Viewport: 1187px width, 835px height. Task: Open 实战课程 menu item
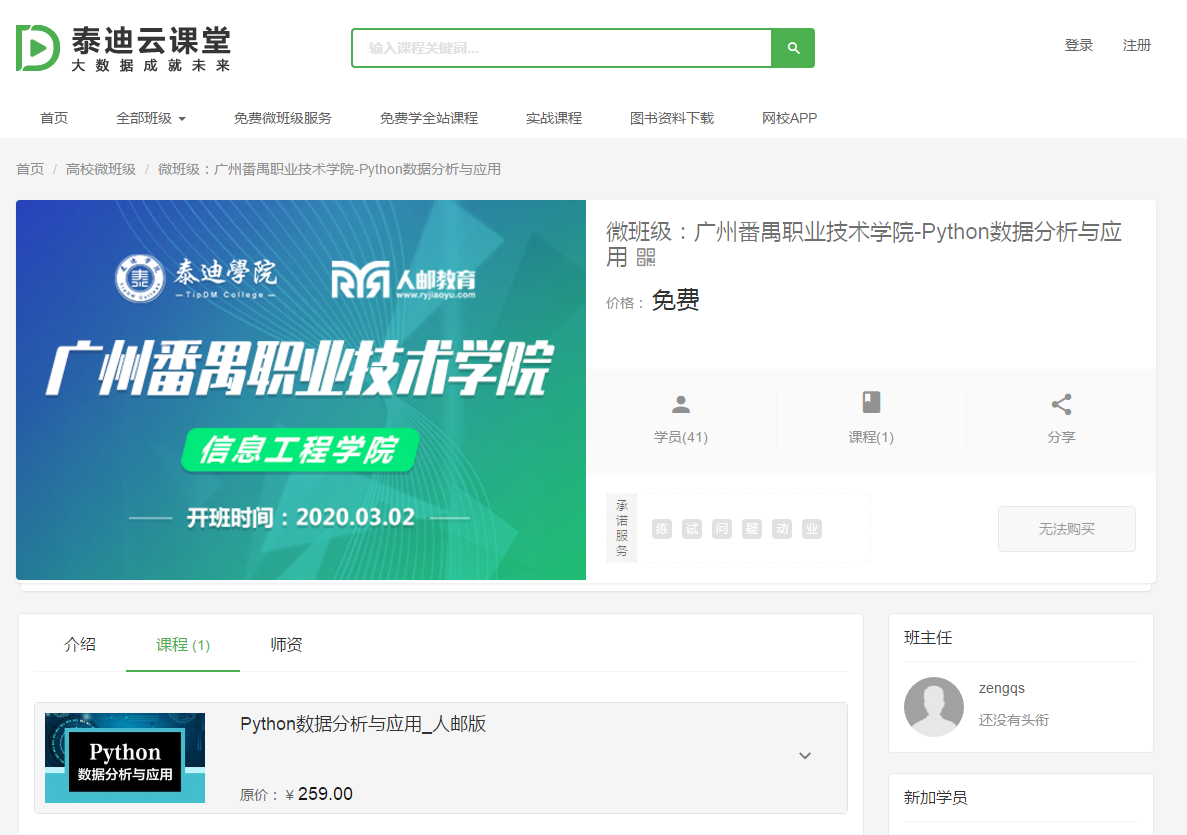[x=553, y=118]
